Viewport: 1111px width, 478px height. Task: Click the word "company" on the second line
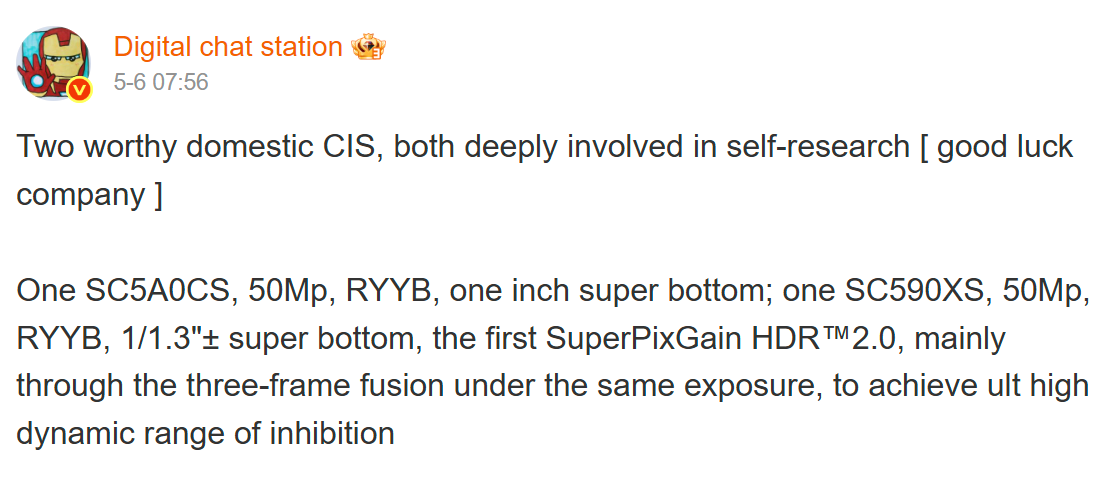pyautogui.click(x=80, y=195)
